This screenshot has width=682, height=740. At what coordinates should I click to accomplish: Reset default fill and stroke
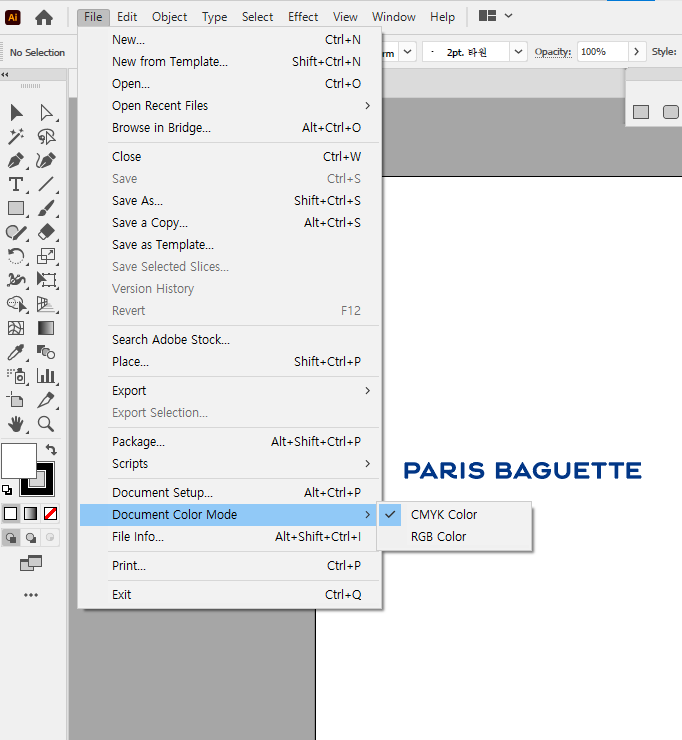coord(7,490)
